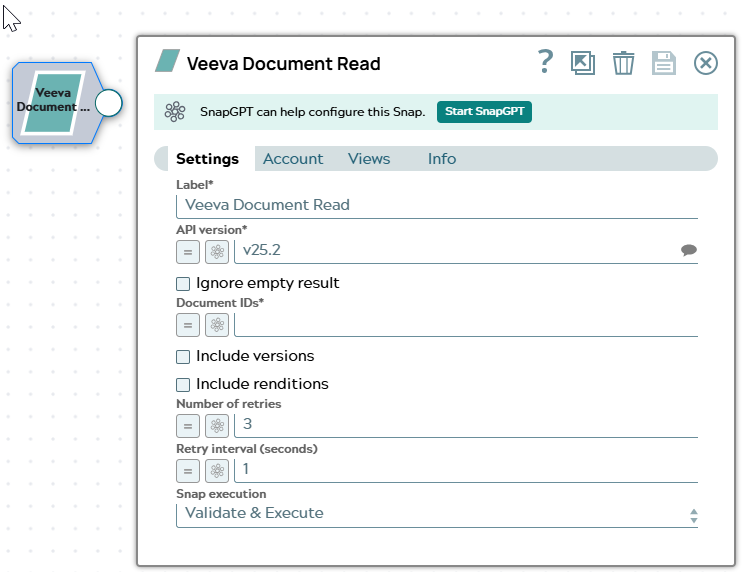Open the Snap execution dropdown
The image size is (743, 572).
pyautogui.click(x=437, y=515)
